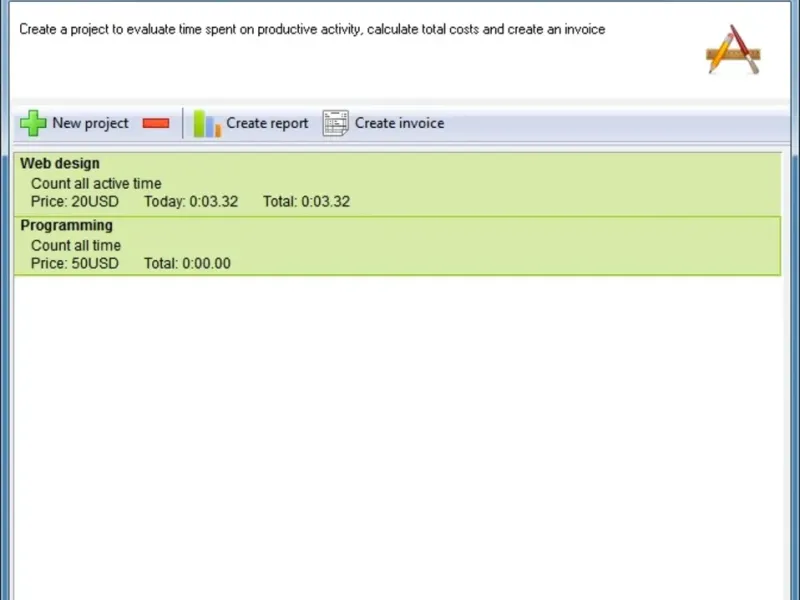Click the 'Price: 50USD' value
This screenshot has height=600, width=800.
click(74, 263)
